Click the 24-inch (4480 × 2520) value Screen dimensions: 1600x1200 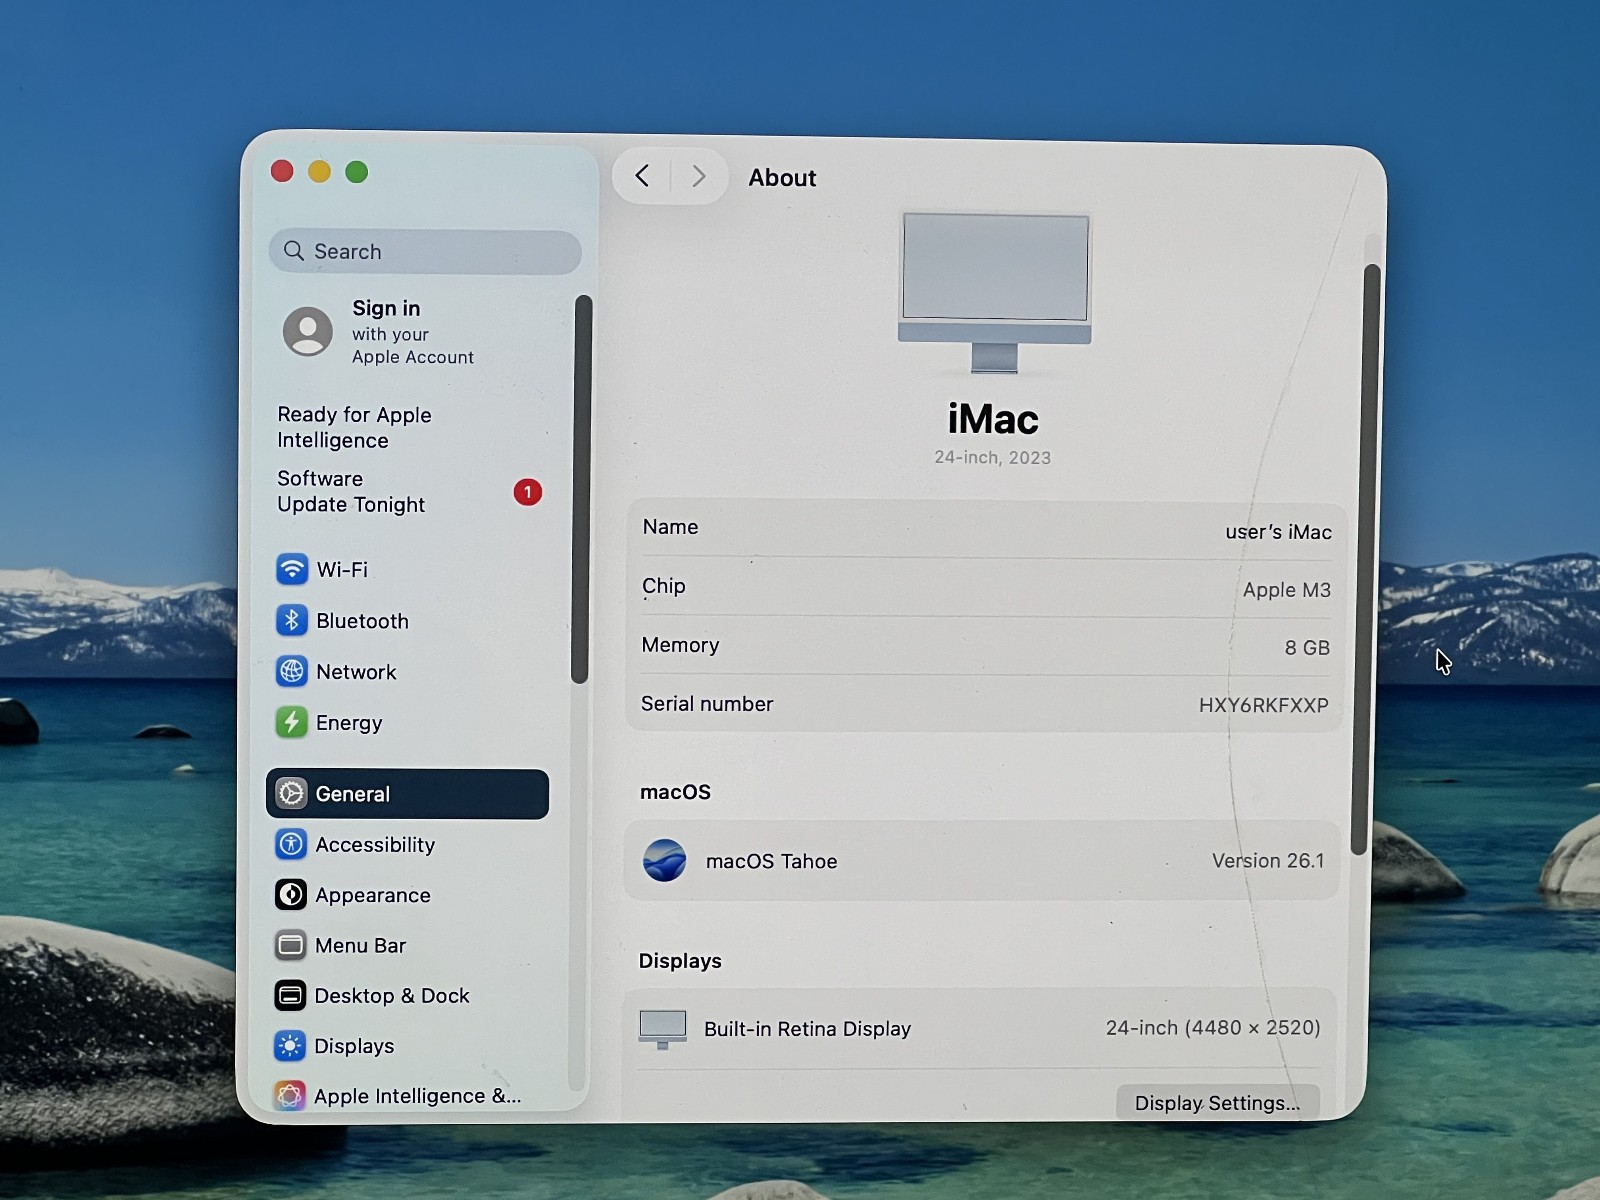[1213, 1027]
